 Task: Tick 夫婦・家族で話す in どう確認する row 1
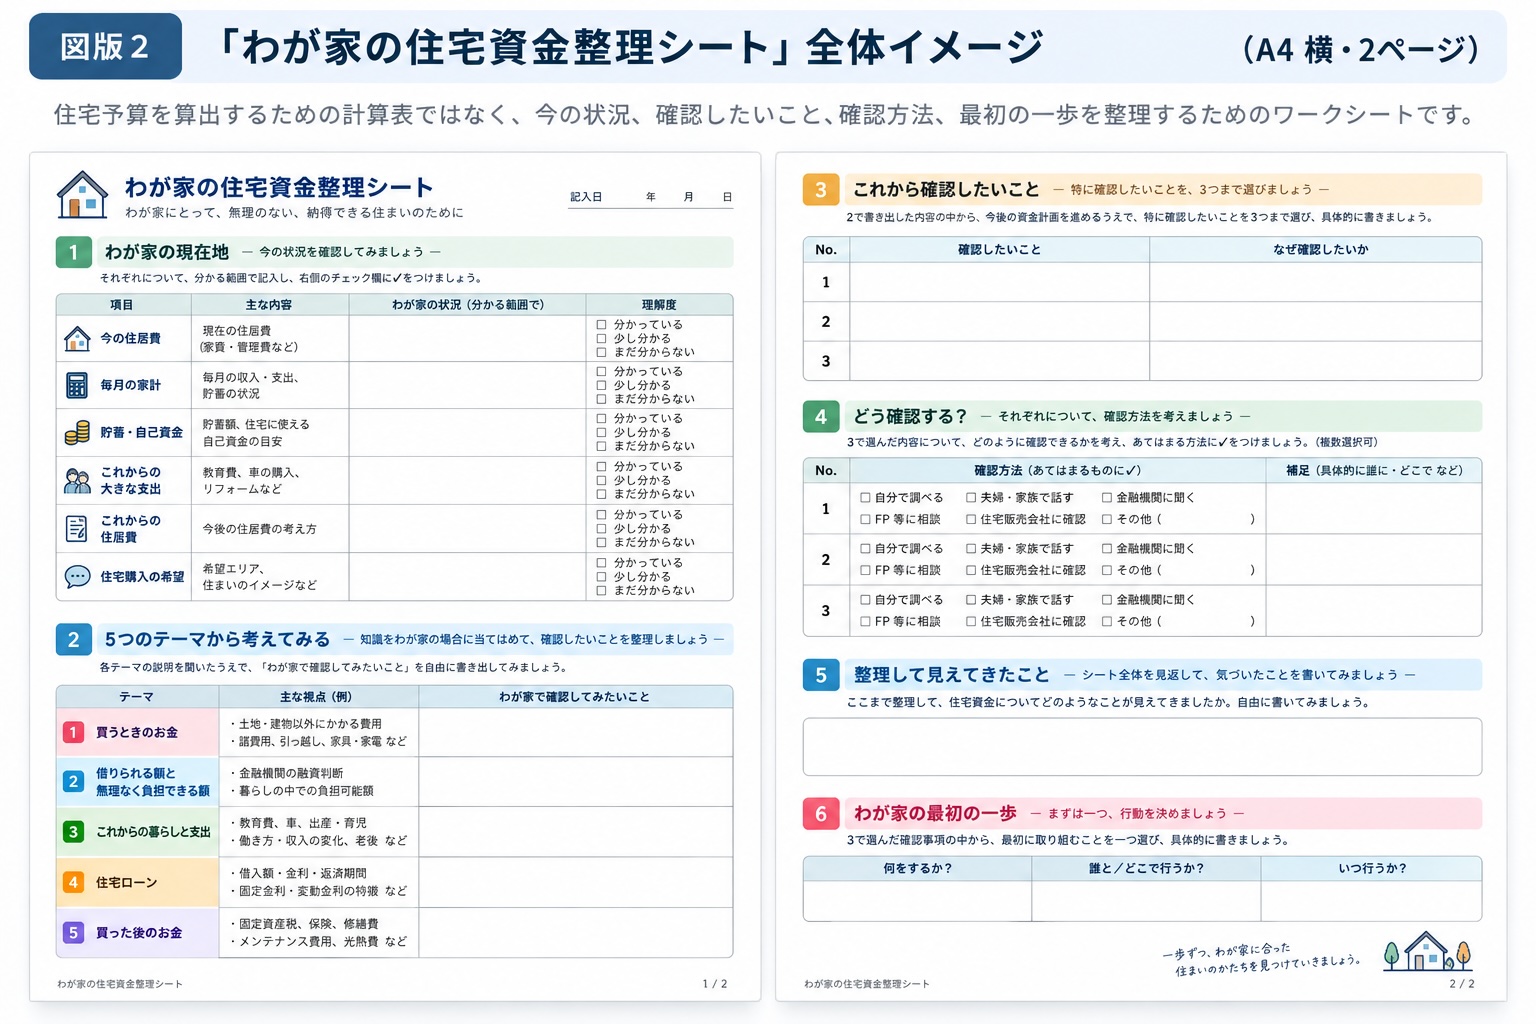[x=971, y=497]
